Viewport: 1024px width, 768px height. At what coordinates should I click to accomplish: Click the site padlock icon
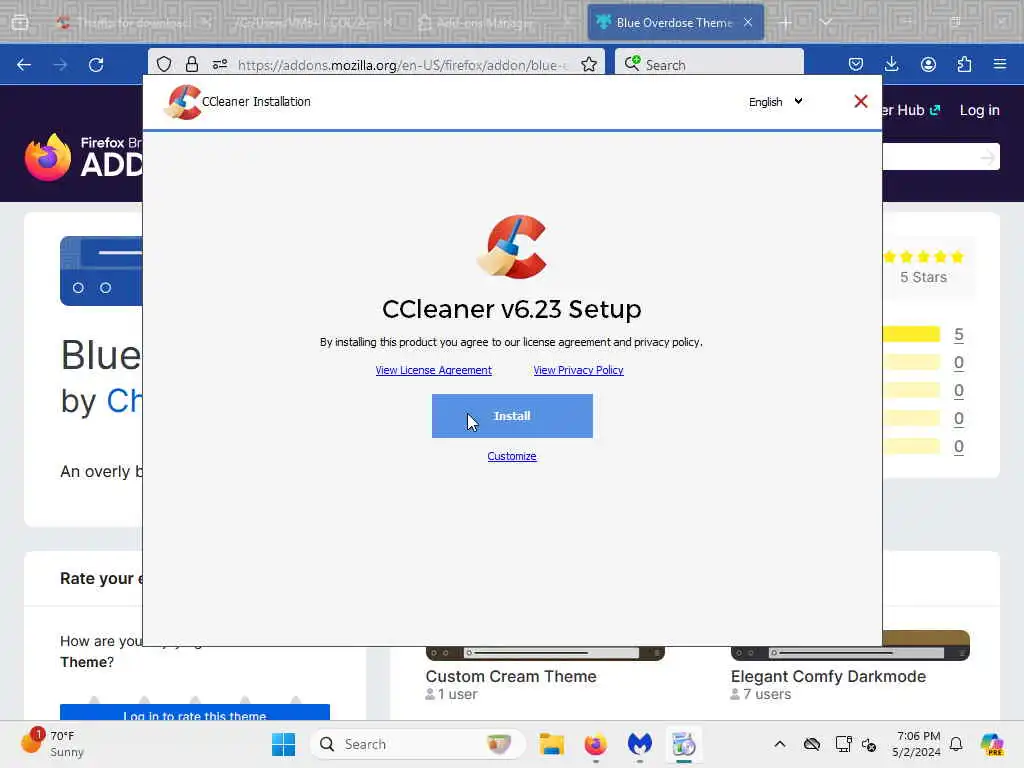point(191,64)
